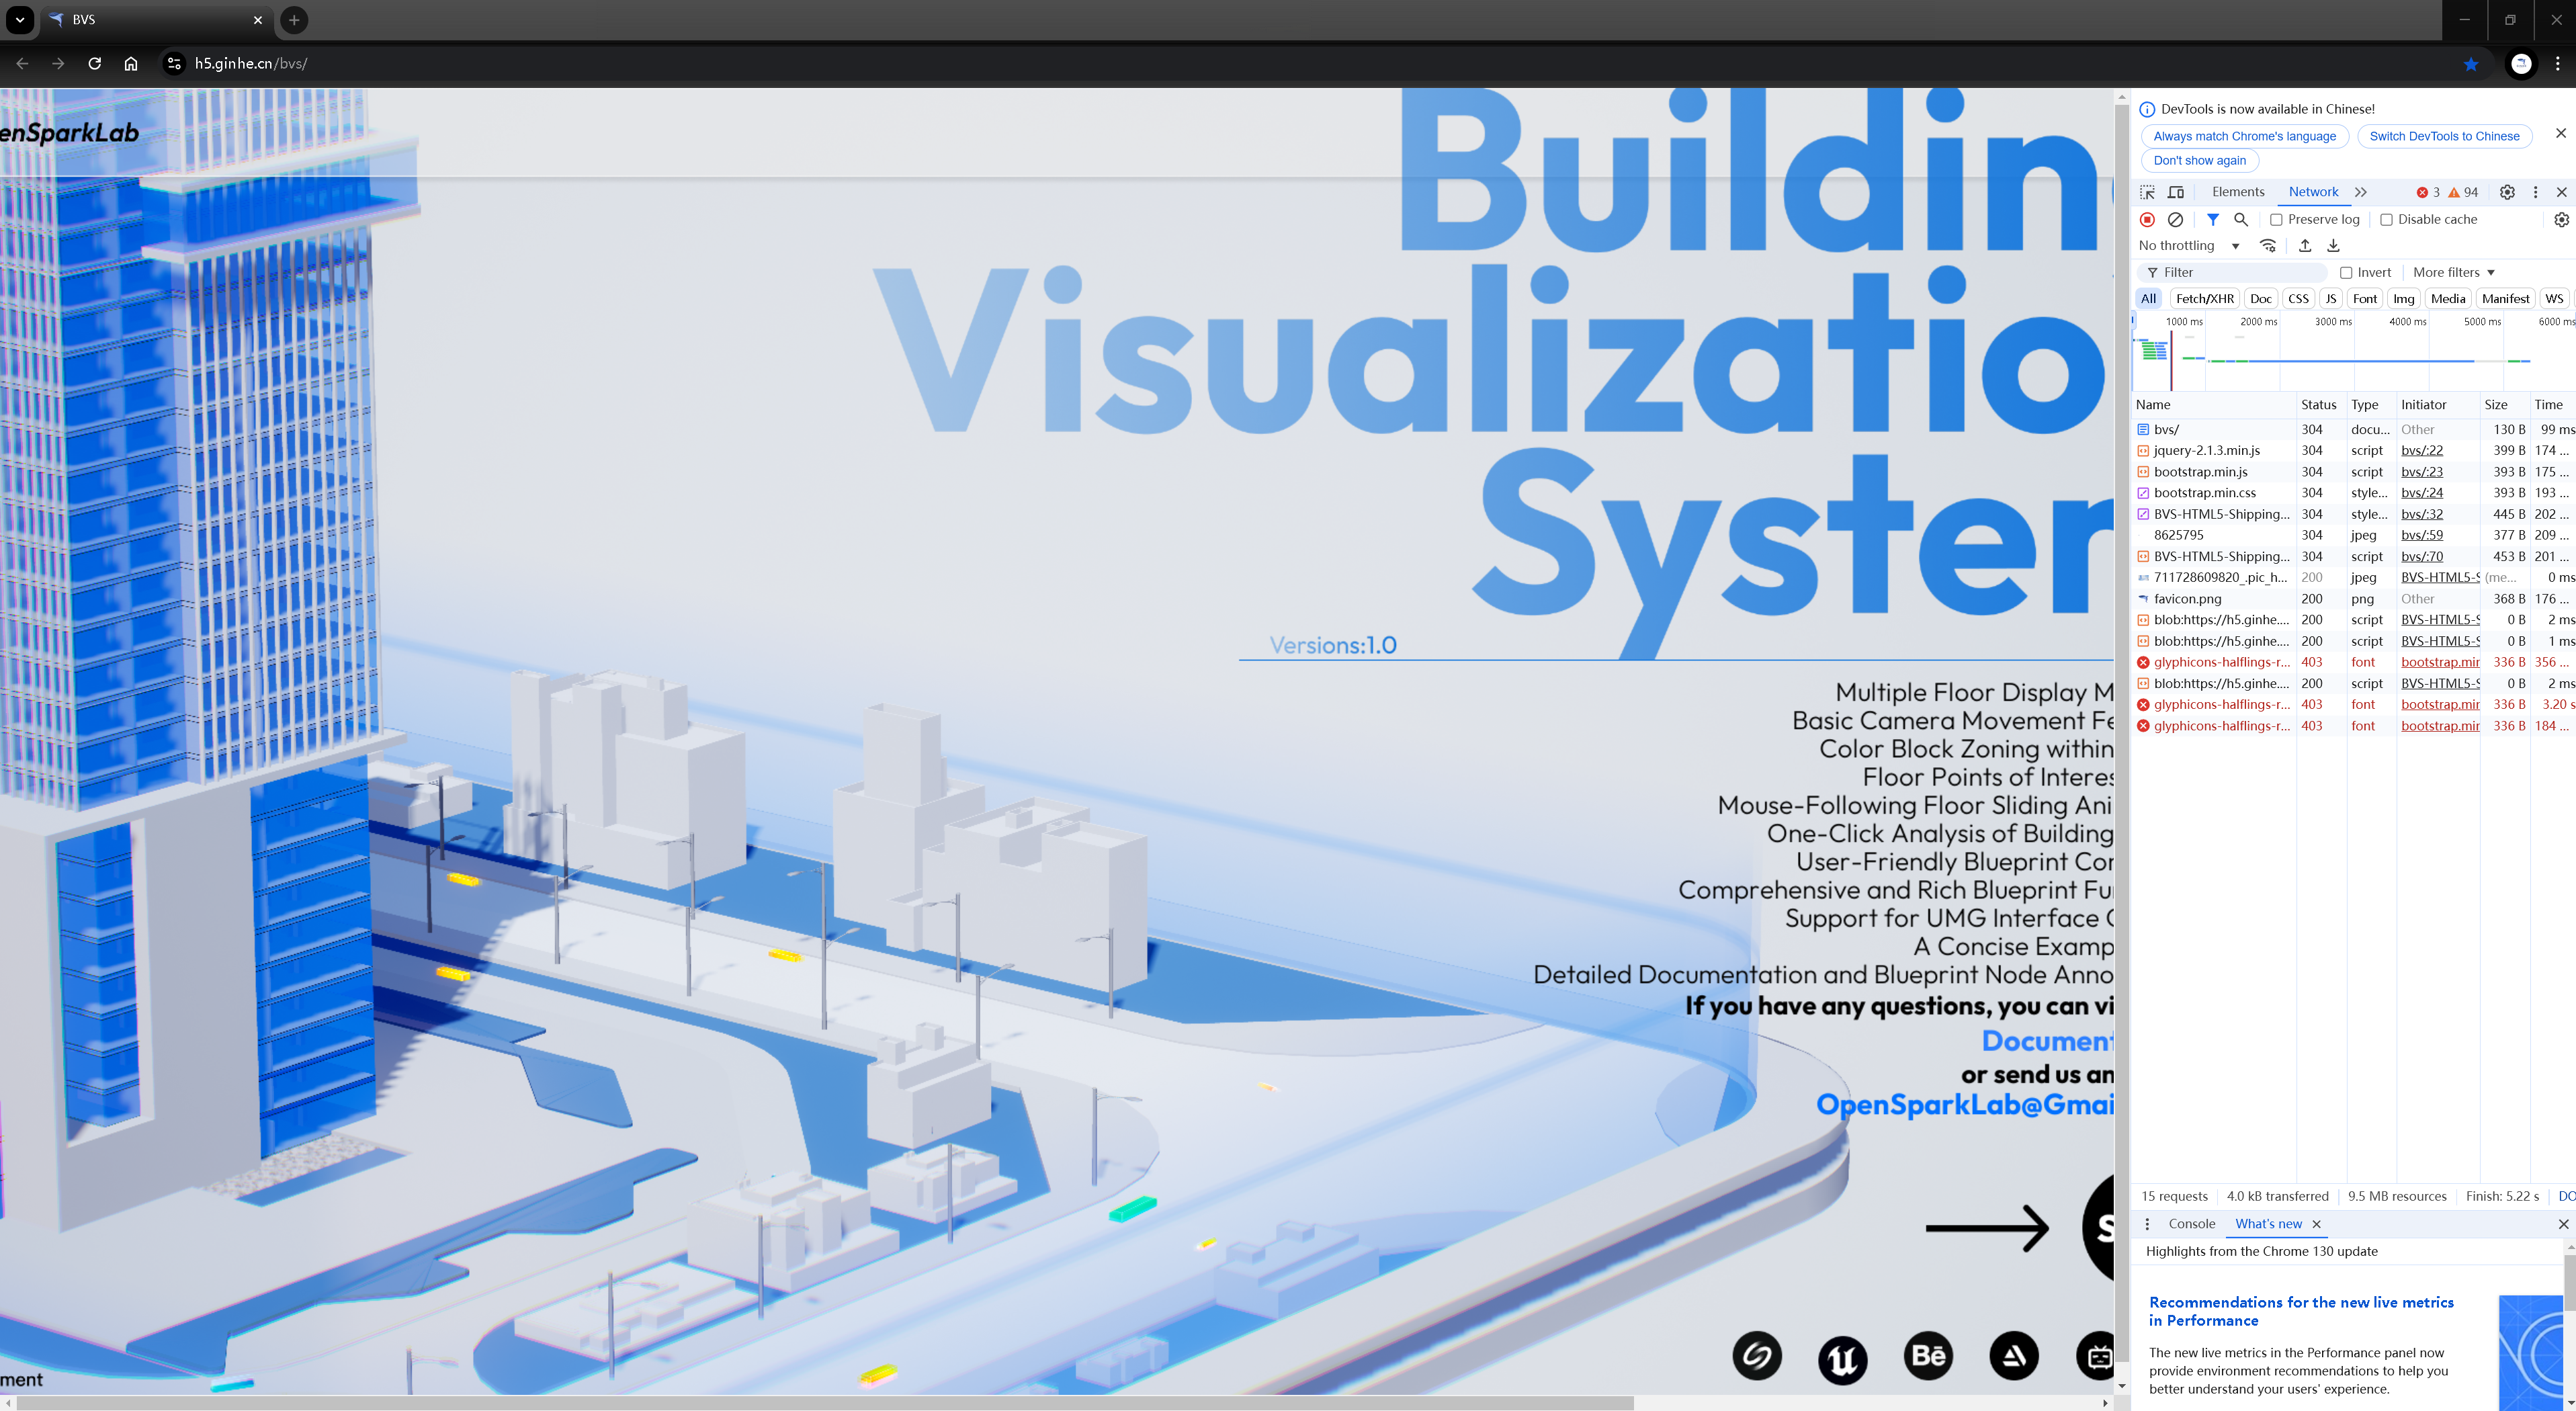2576x1411 pixels.
Task: Clear the network log
Action: click(2175, 219)
